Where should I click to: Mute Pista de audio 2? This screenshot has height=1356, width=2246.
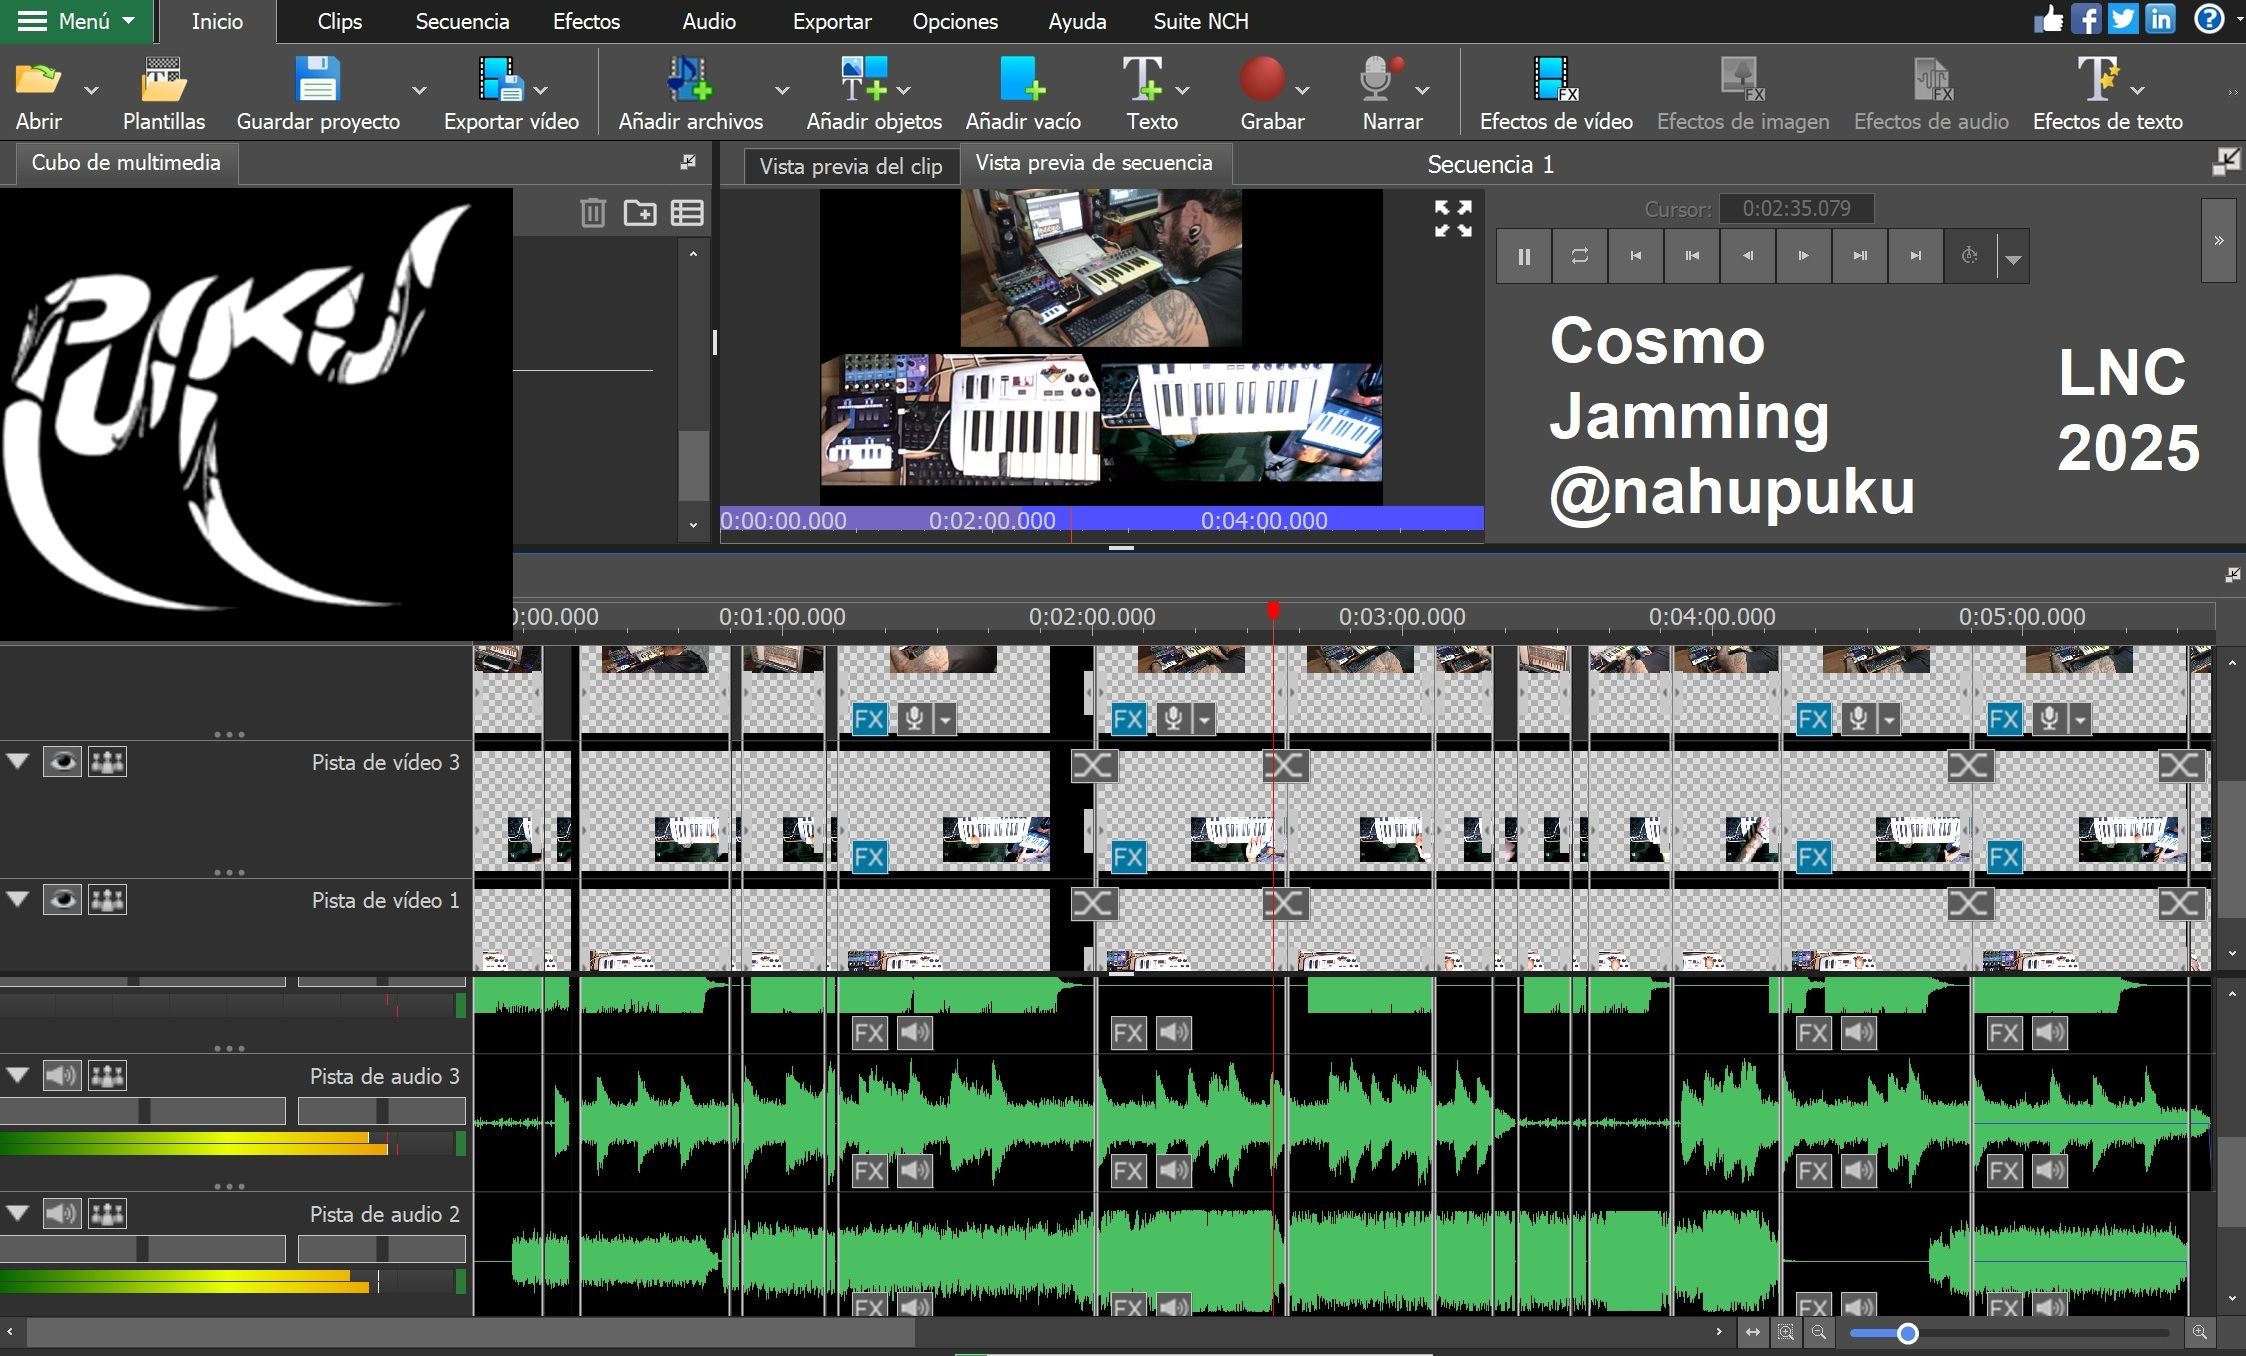tap(62, 1214)
